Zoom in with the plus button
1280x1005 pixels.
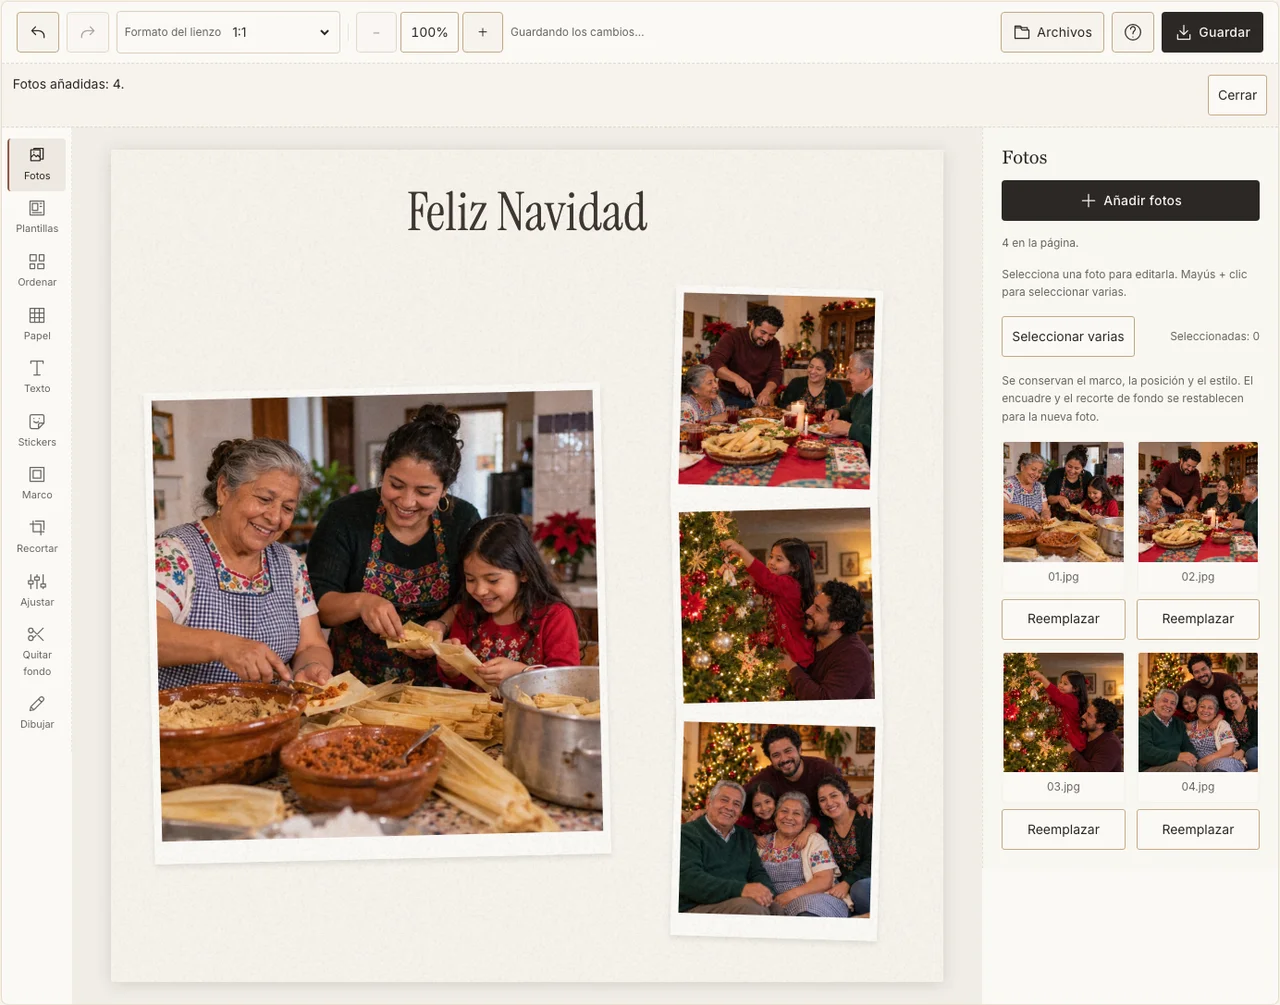click(483, 32)
